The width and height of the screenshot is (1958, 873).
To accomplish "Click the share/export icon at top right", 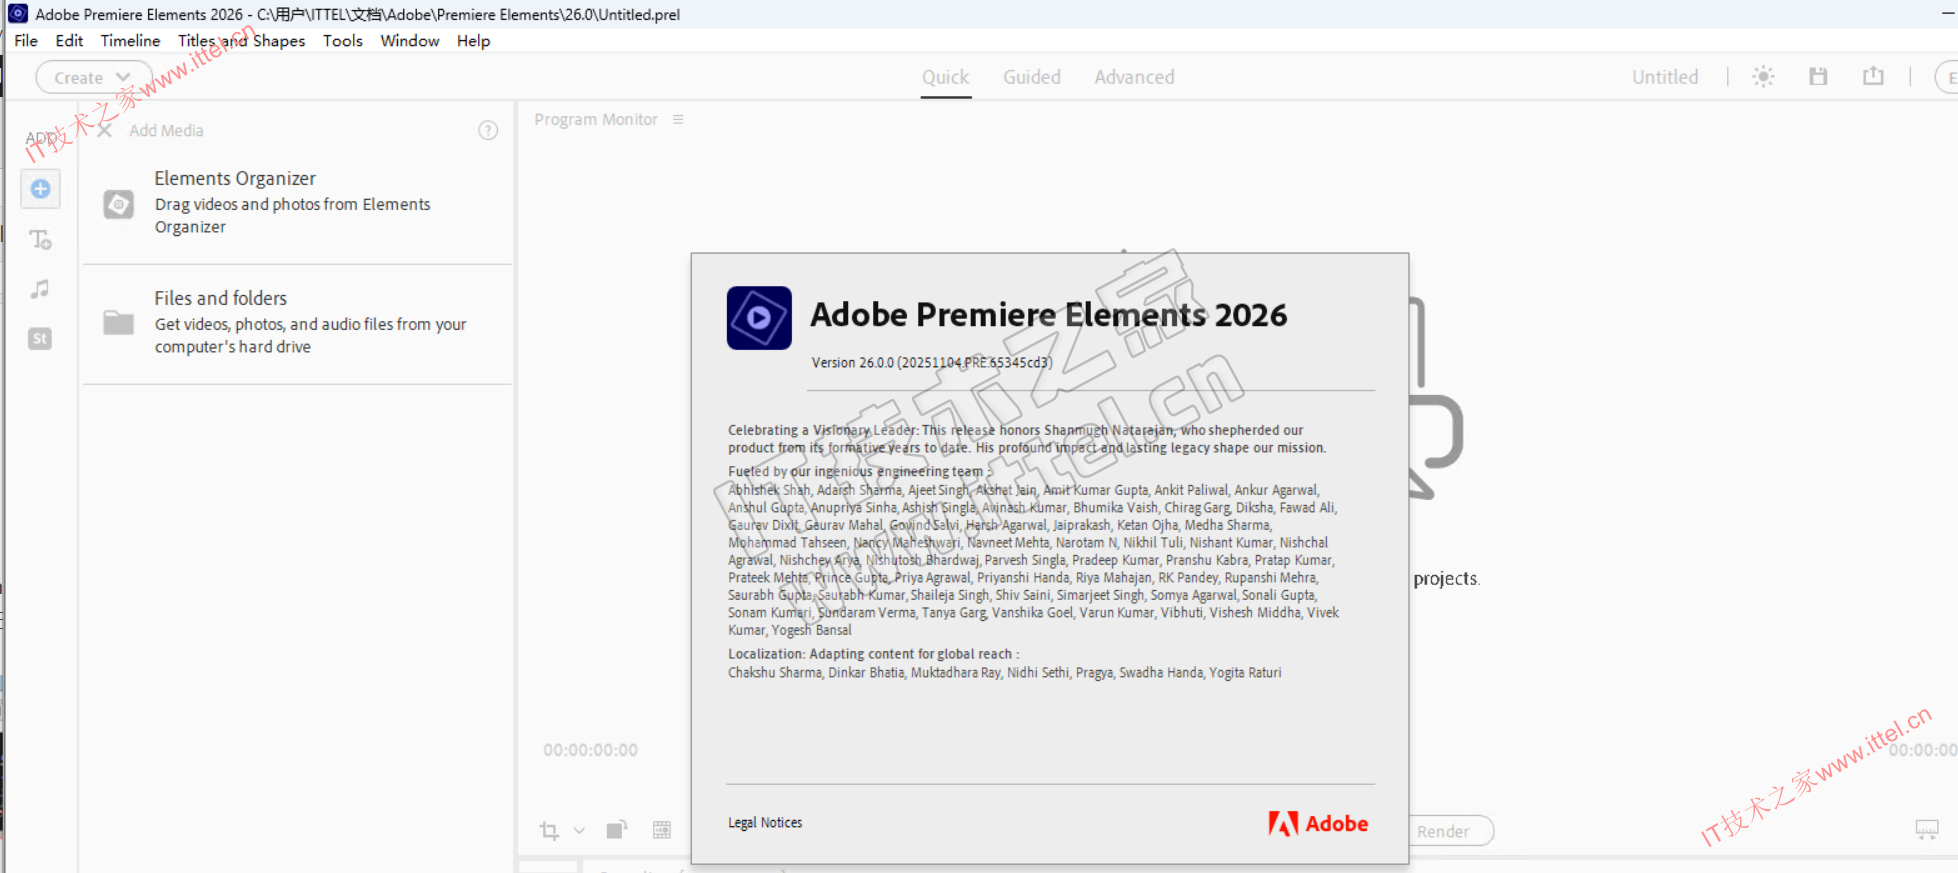I will pyautogui.click(x=1873, y=77).
